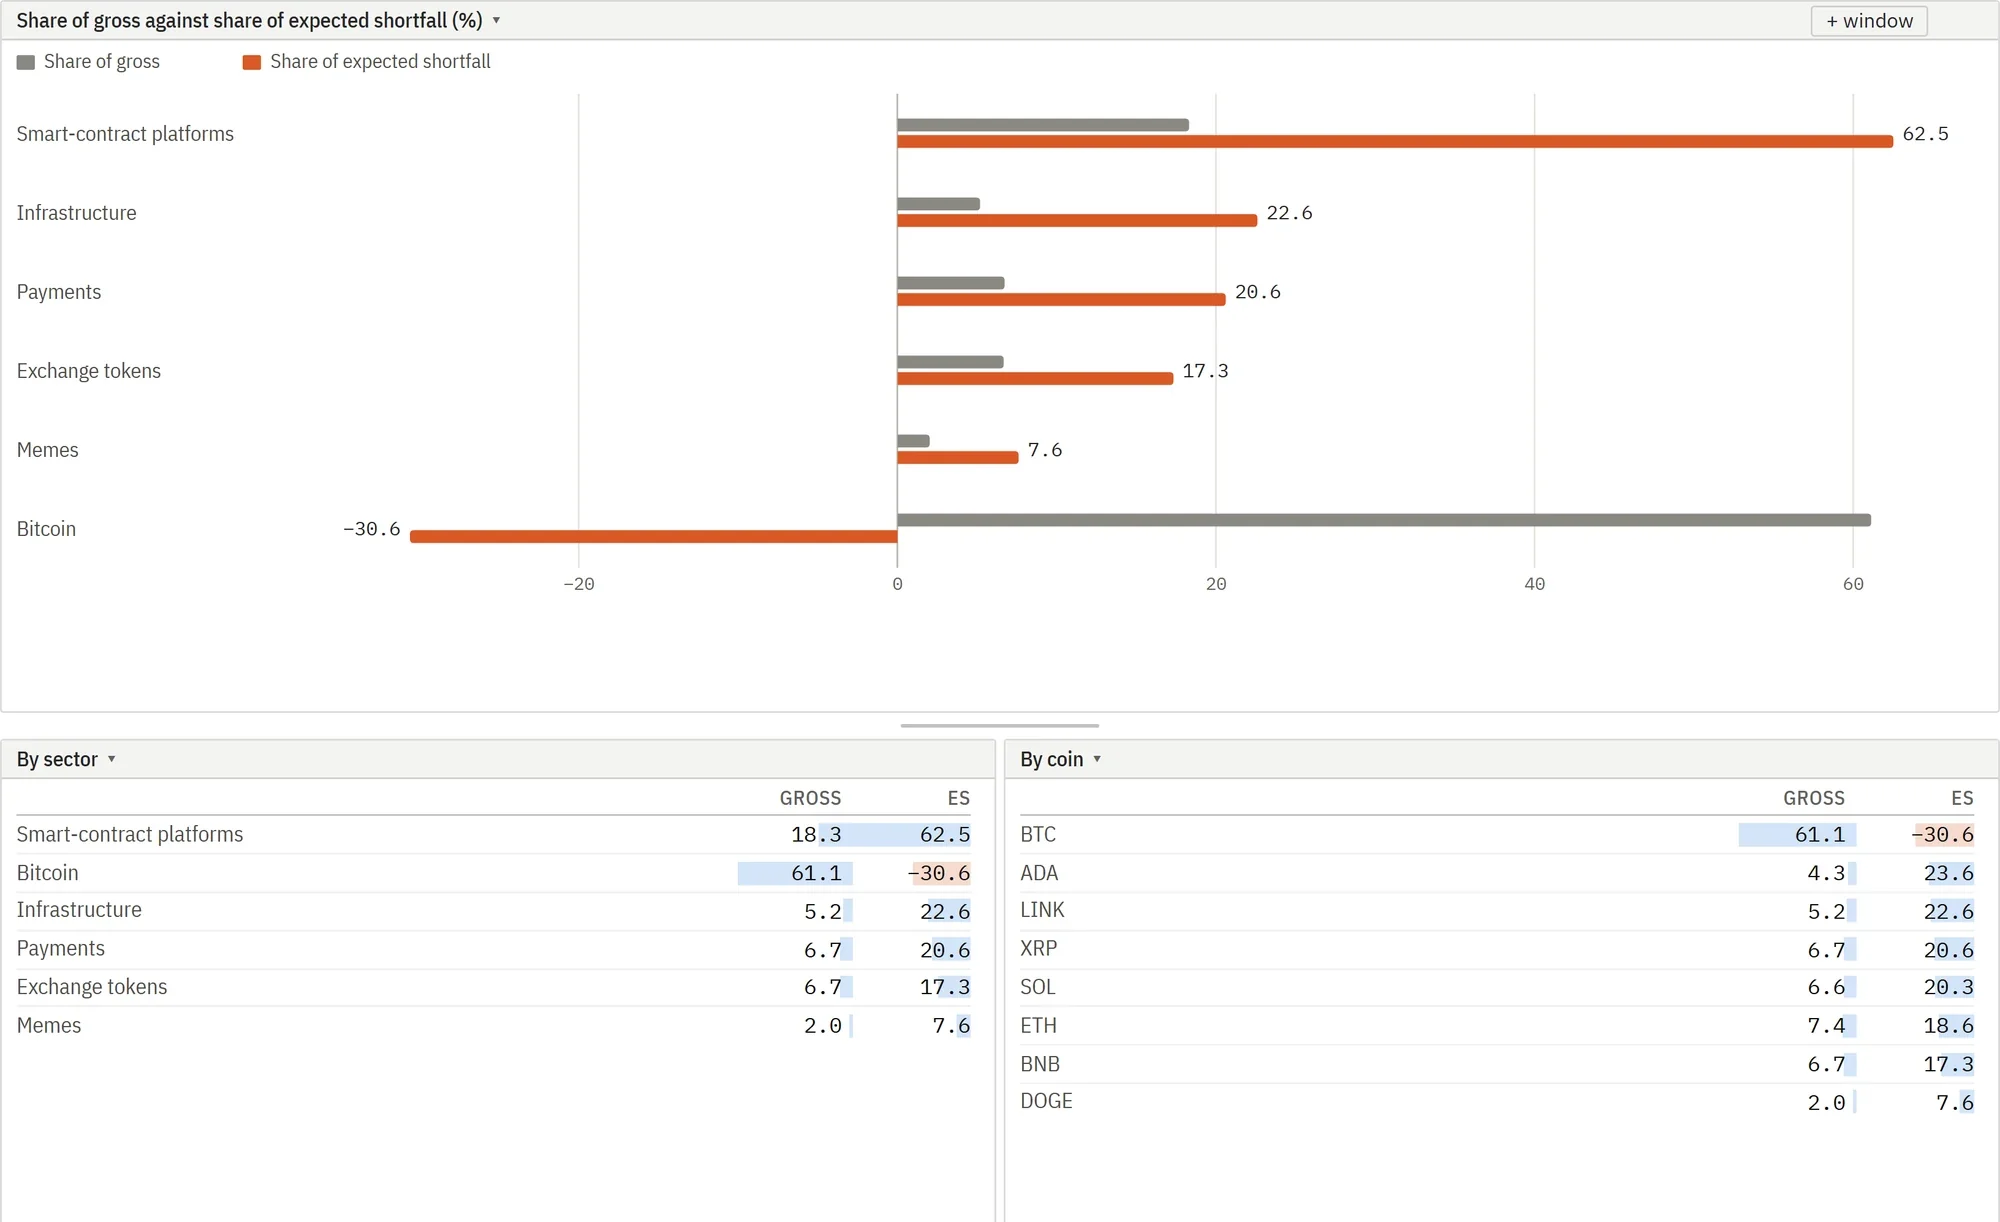Select 'Exchange tokens' row in By sector table
Image resolution: width=2000 pixels, height=1222 pixels.
pyautogui.click(x=494, y=987)
